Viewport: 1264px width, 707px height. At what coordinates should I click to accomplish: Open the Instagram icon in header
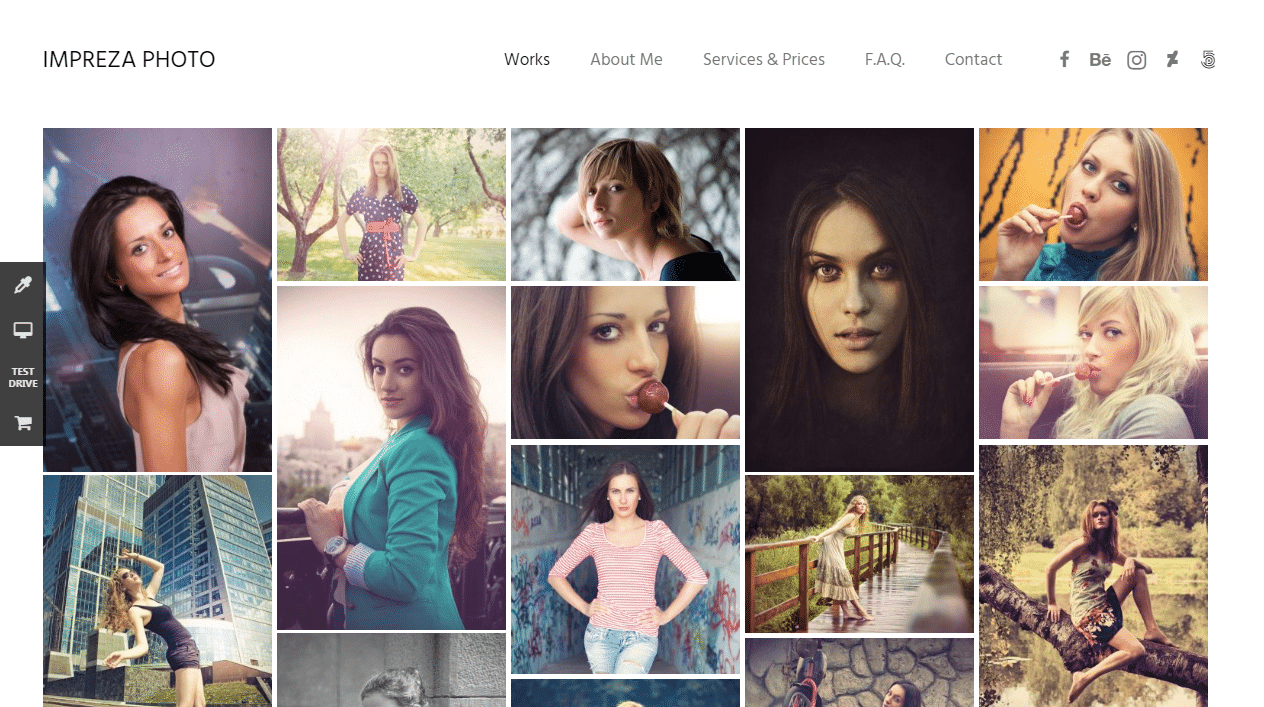(x=1136, y=60)
